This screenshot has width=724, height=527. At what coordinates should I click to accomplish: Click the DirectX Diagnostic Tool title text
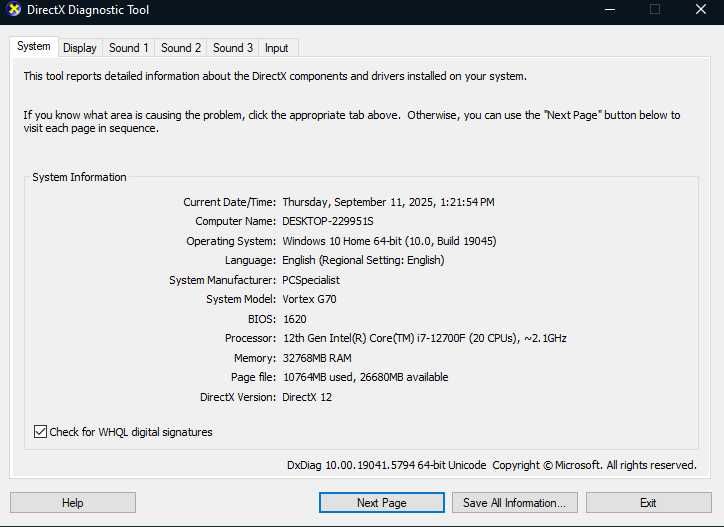pyautogui.click(x=88, y=10)
